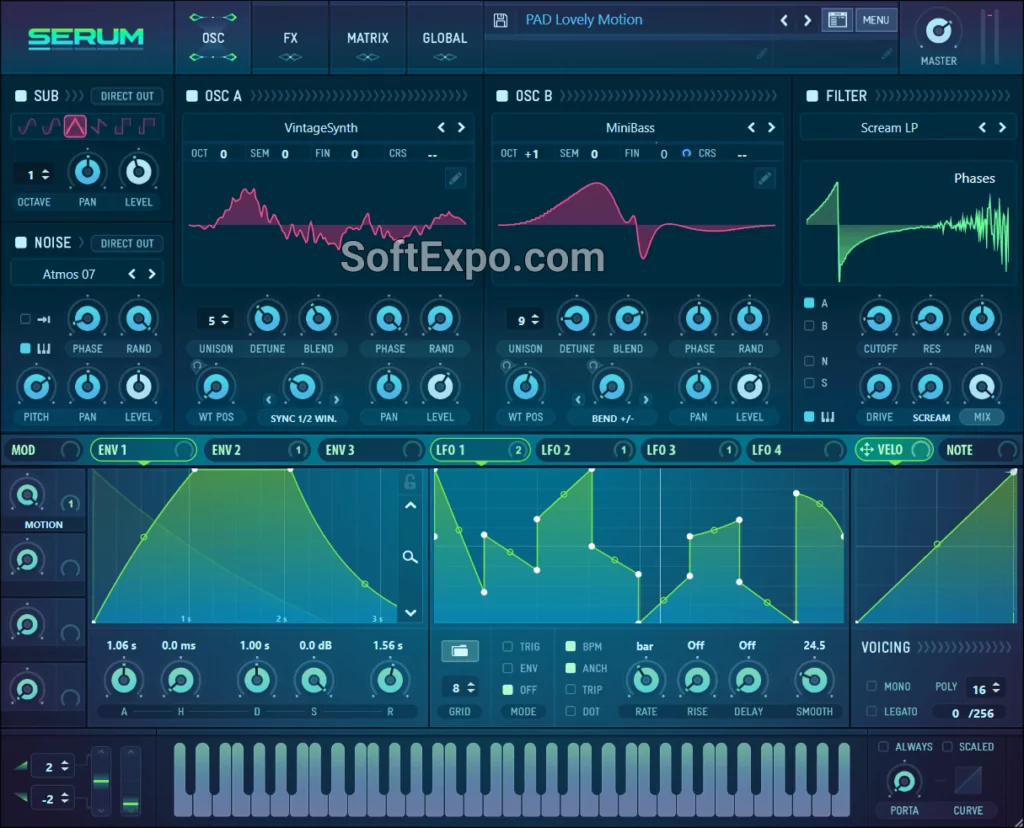This screenshot has height=828, width=1024.
Task: Enable MONO voicing in the VOICING panel
Action: click(874, 686)
